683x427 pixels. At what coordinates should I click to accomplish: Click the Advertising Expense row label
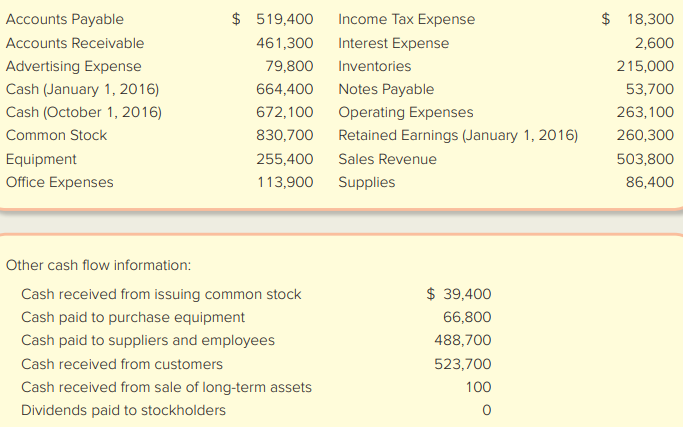pyautogui.click(x=74, y=66)
